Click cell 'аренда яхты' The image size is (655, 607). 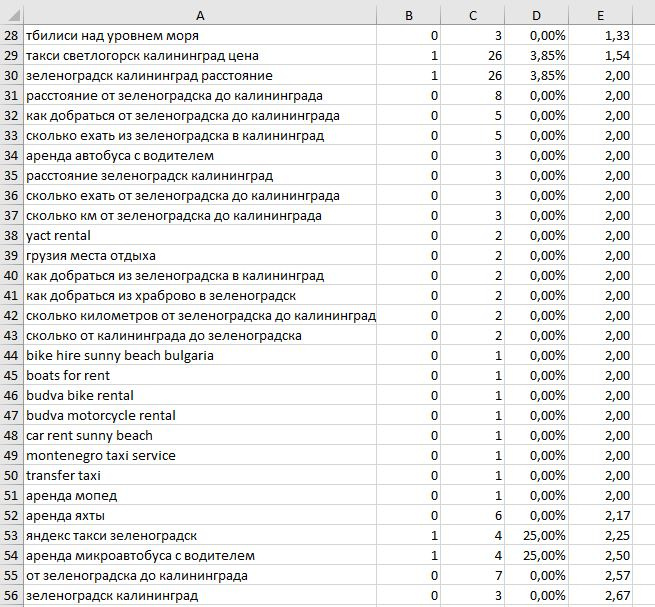coord(200,515)
